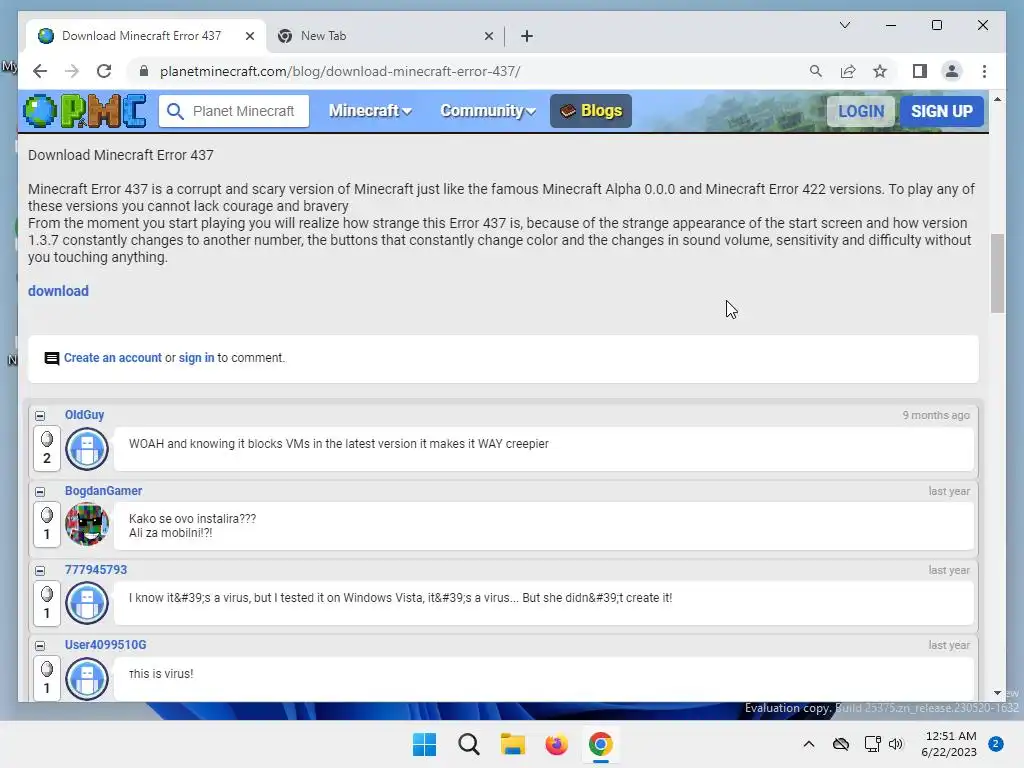Toggle the browser side panel
This screenshot has height=768, width=1024.
(x=920, y=71)
